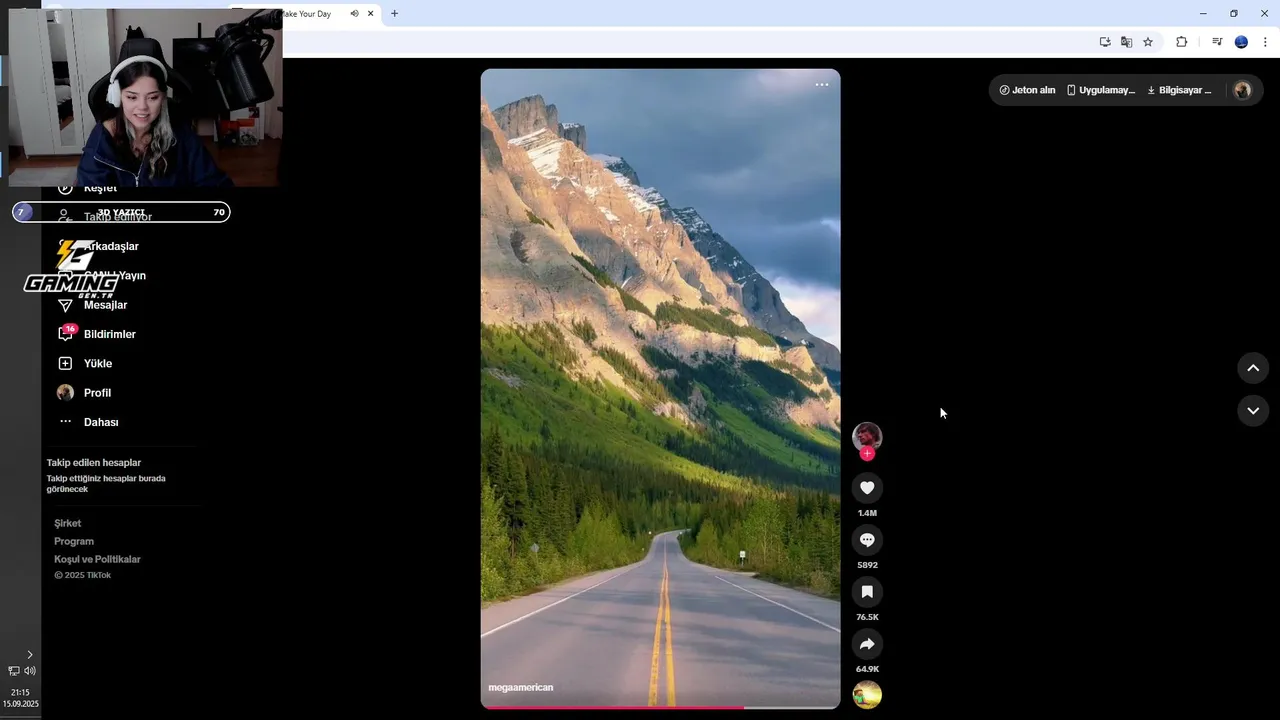The height and width of the screenshot is (720, 1280).
Task: Go to next video with down arrow
Action: (1253, 411)
